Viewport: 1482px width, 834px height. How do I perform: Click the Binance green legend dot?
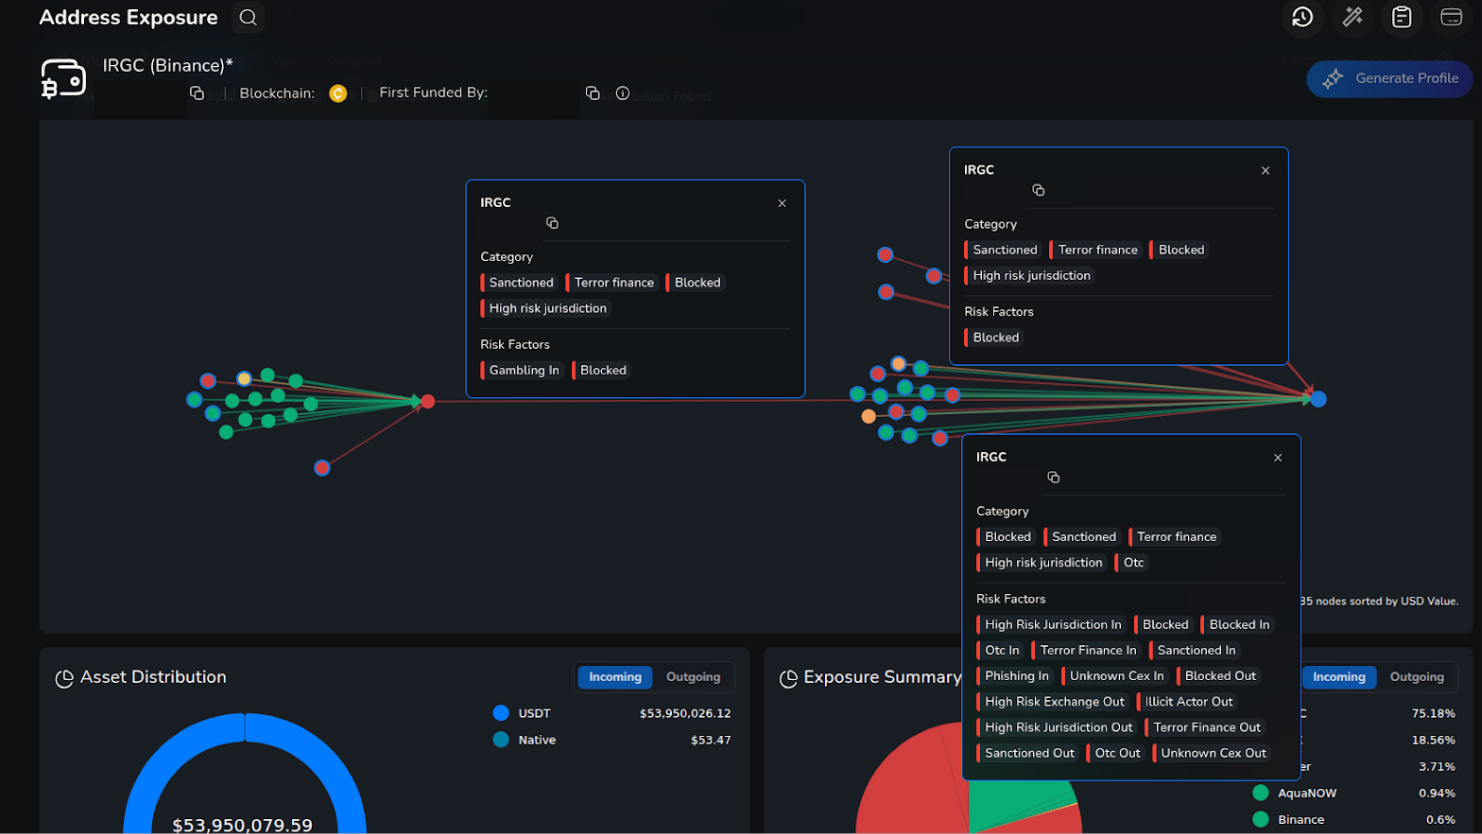pyautogui.click(x=1260, y=819)
